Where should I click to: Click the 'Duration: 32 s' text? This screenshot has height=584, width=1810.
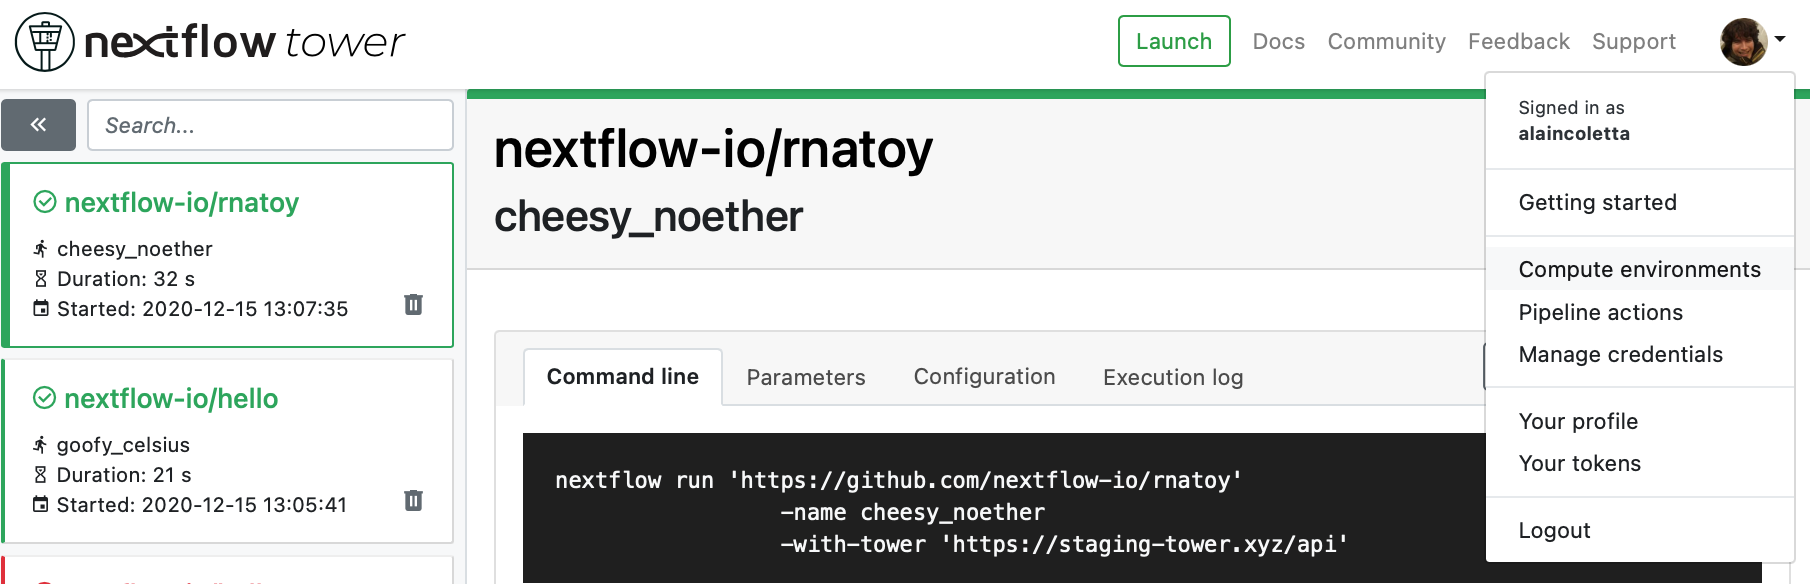[126, 279]
